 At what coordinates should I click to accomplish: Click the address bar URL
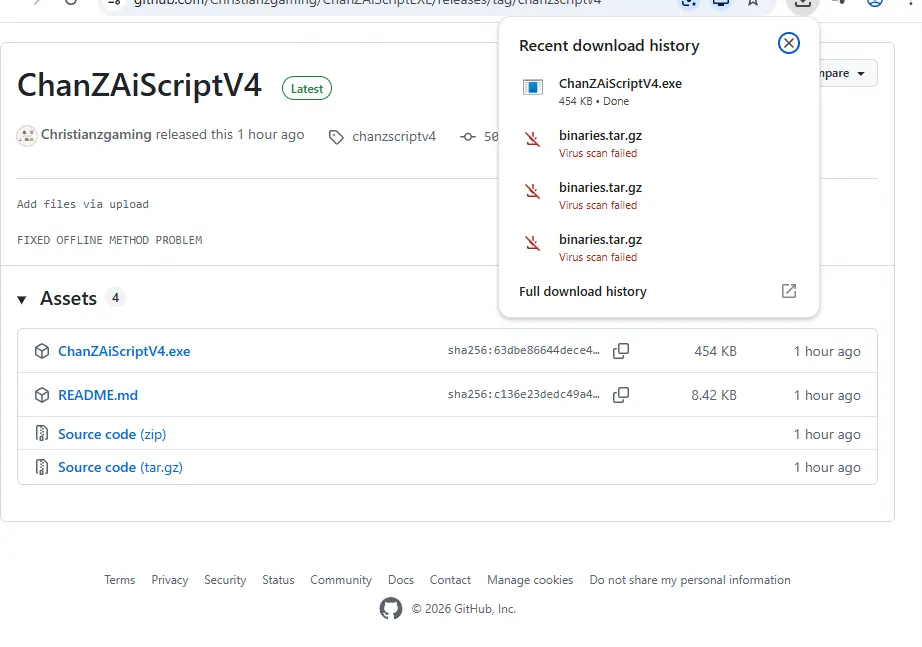(368, 2)
